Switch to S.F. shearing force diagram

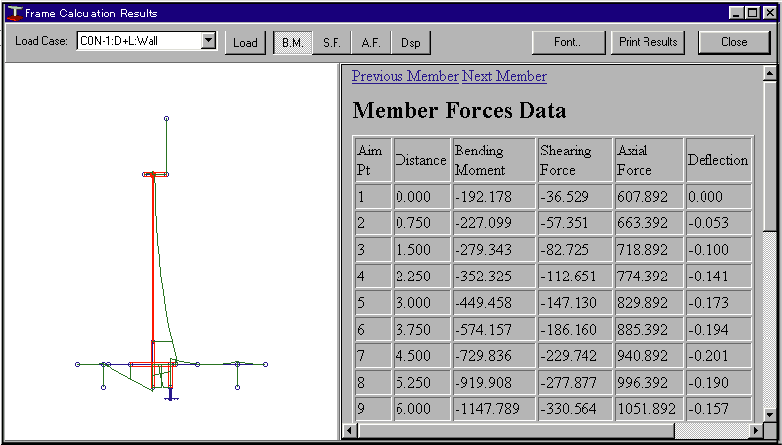332,43
